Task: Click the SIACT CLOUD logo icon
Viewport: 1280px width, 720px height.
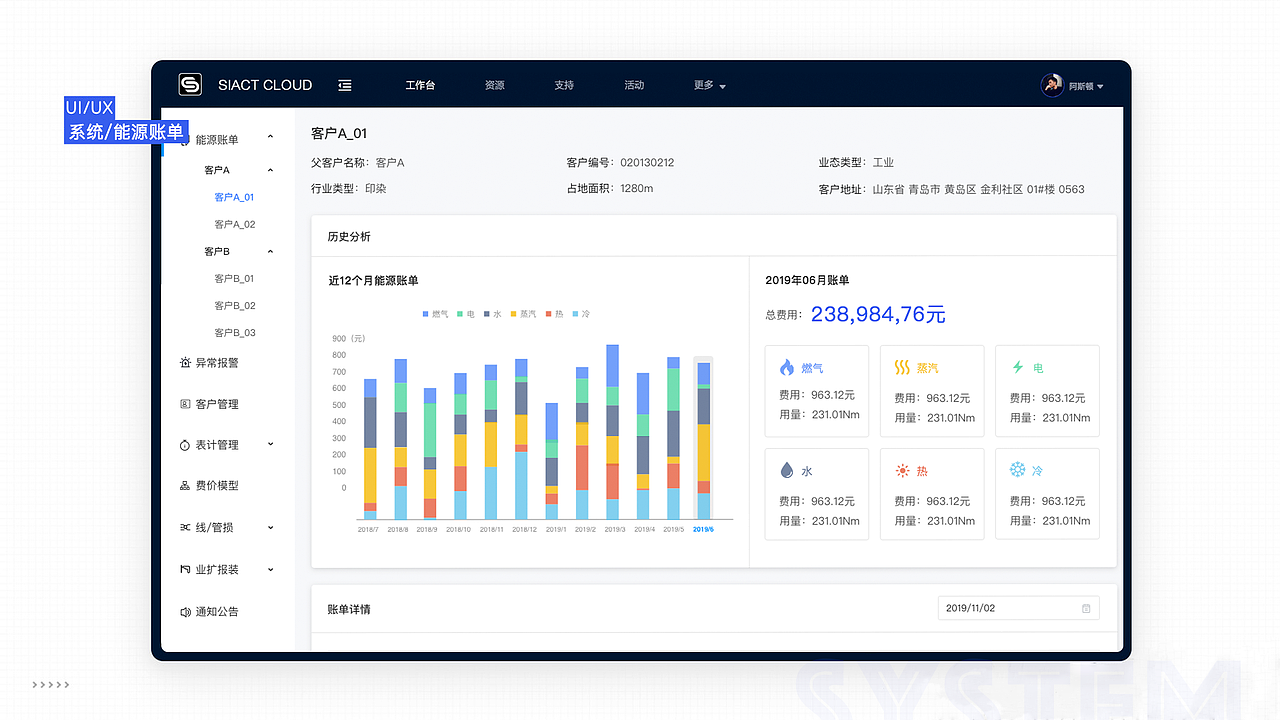Action: coord(190,85)
